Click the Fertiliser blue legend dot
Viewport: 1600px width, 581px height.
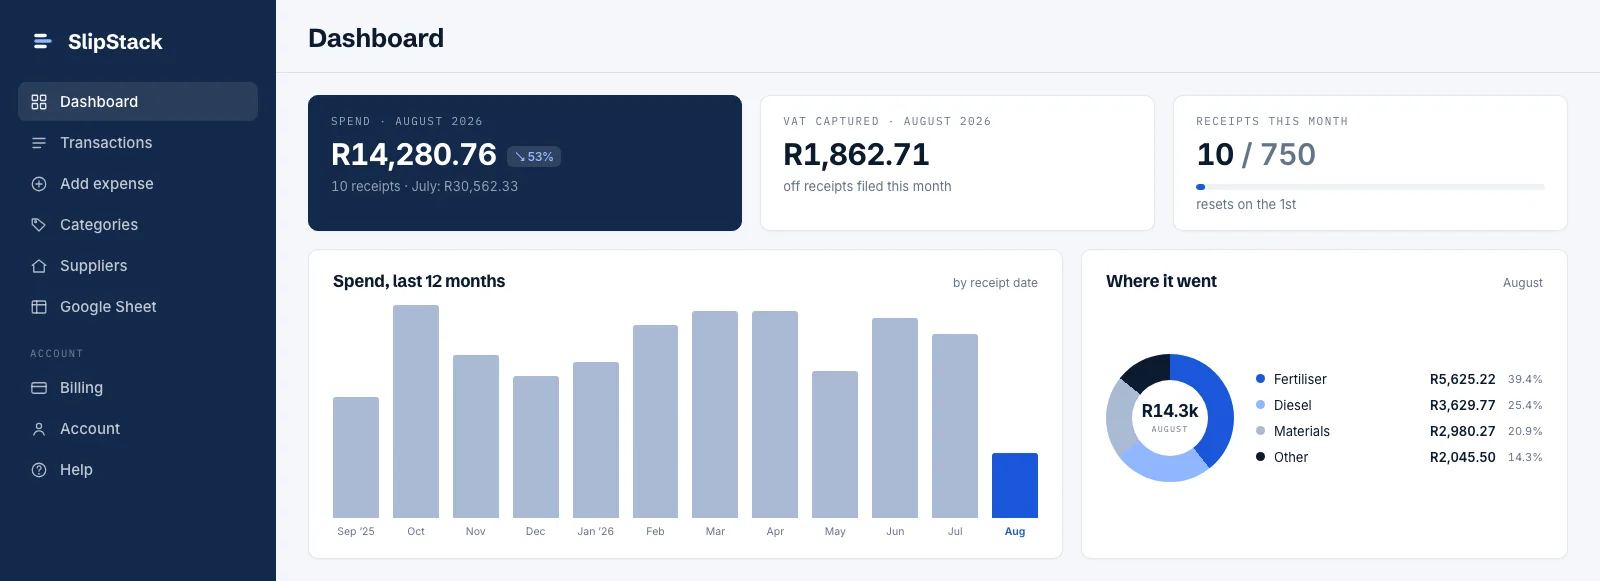[x=1260, y=379]
